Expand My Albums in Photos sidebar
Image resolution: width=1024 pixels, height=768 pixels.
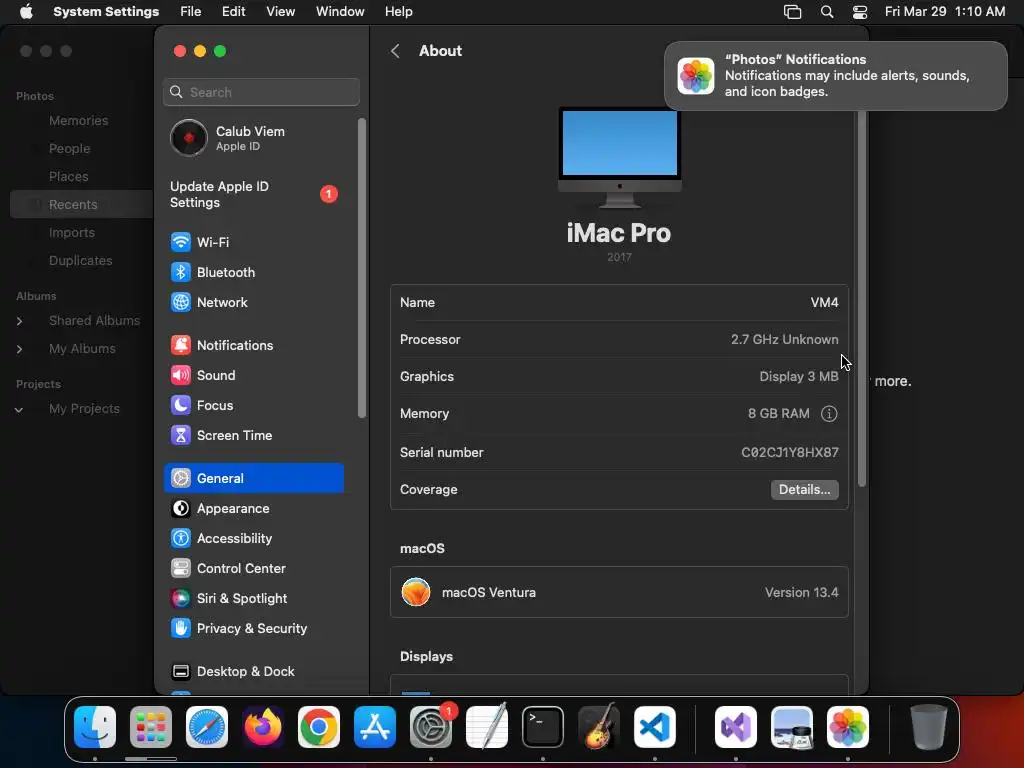pyautogui.click(x=20, y=349)
